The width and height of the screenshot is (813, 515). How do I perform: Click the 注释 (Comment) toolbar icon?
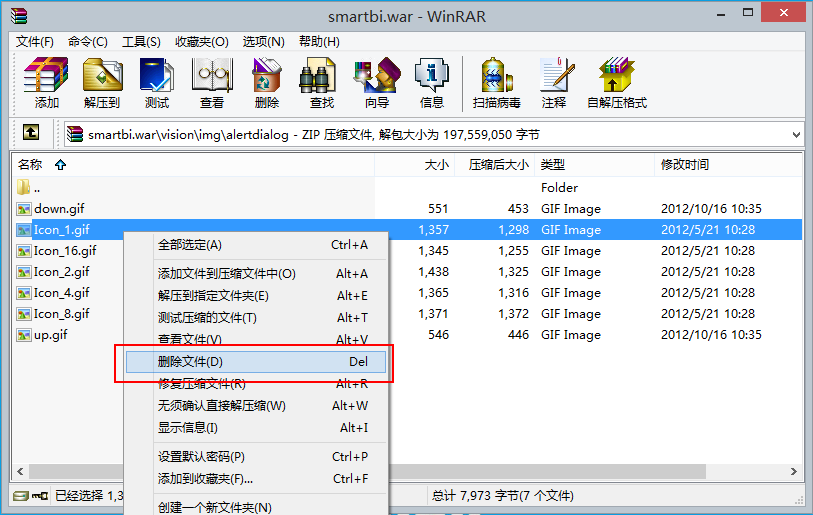[555, 83]
